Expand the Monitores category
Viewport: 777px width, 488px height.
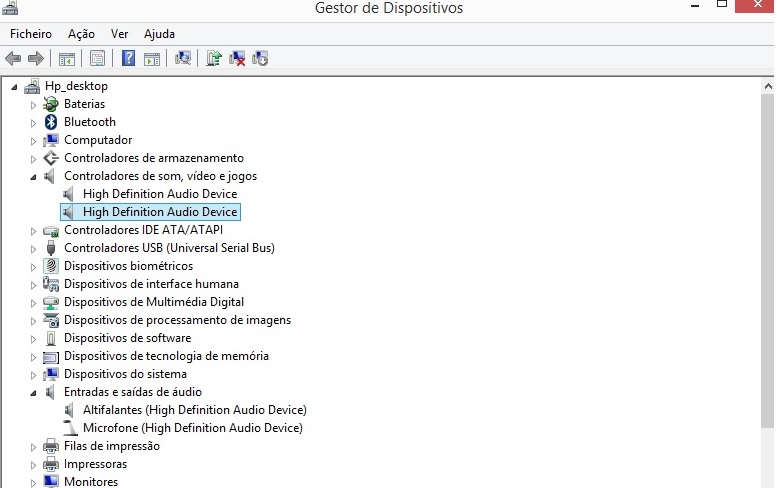pyautogui.click(x=33, y=483)
